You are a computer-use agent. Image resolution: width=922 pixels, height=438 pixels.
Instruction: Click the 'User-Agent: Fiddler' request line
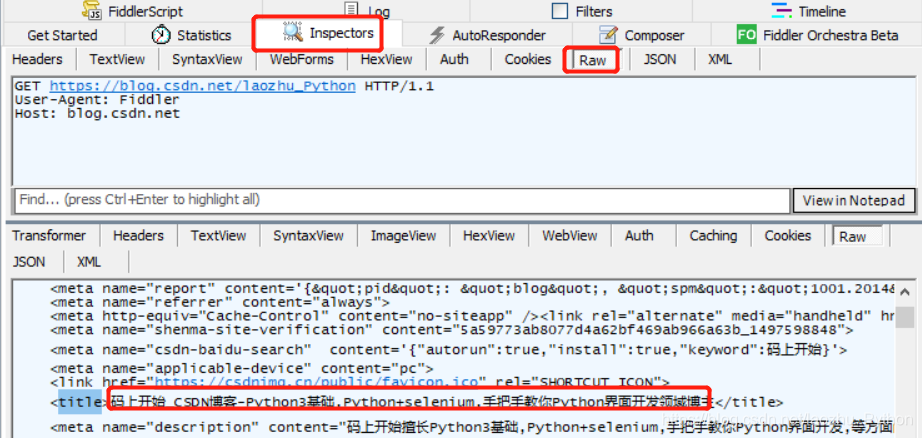[97, 100]
